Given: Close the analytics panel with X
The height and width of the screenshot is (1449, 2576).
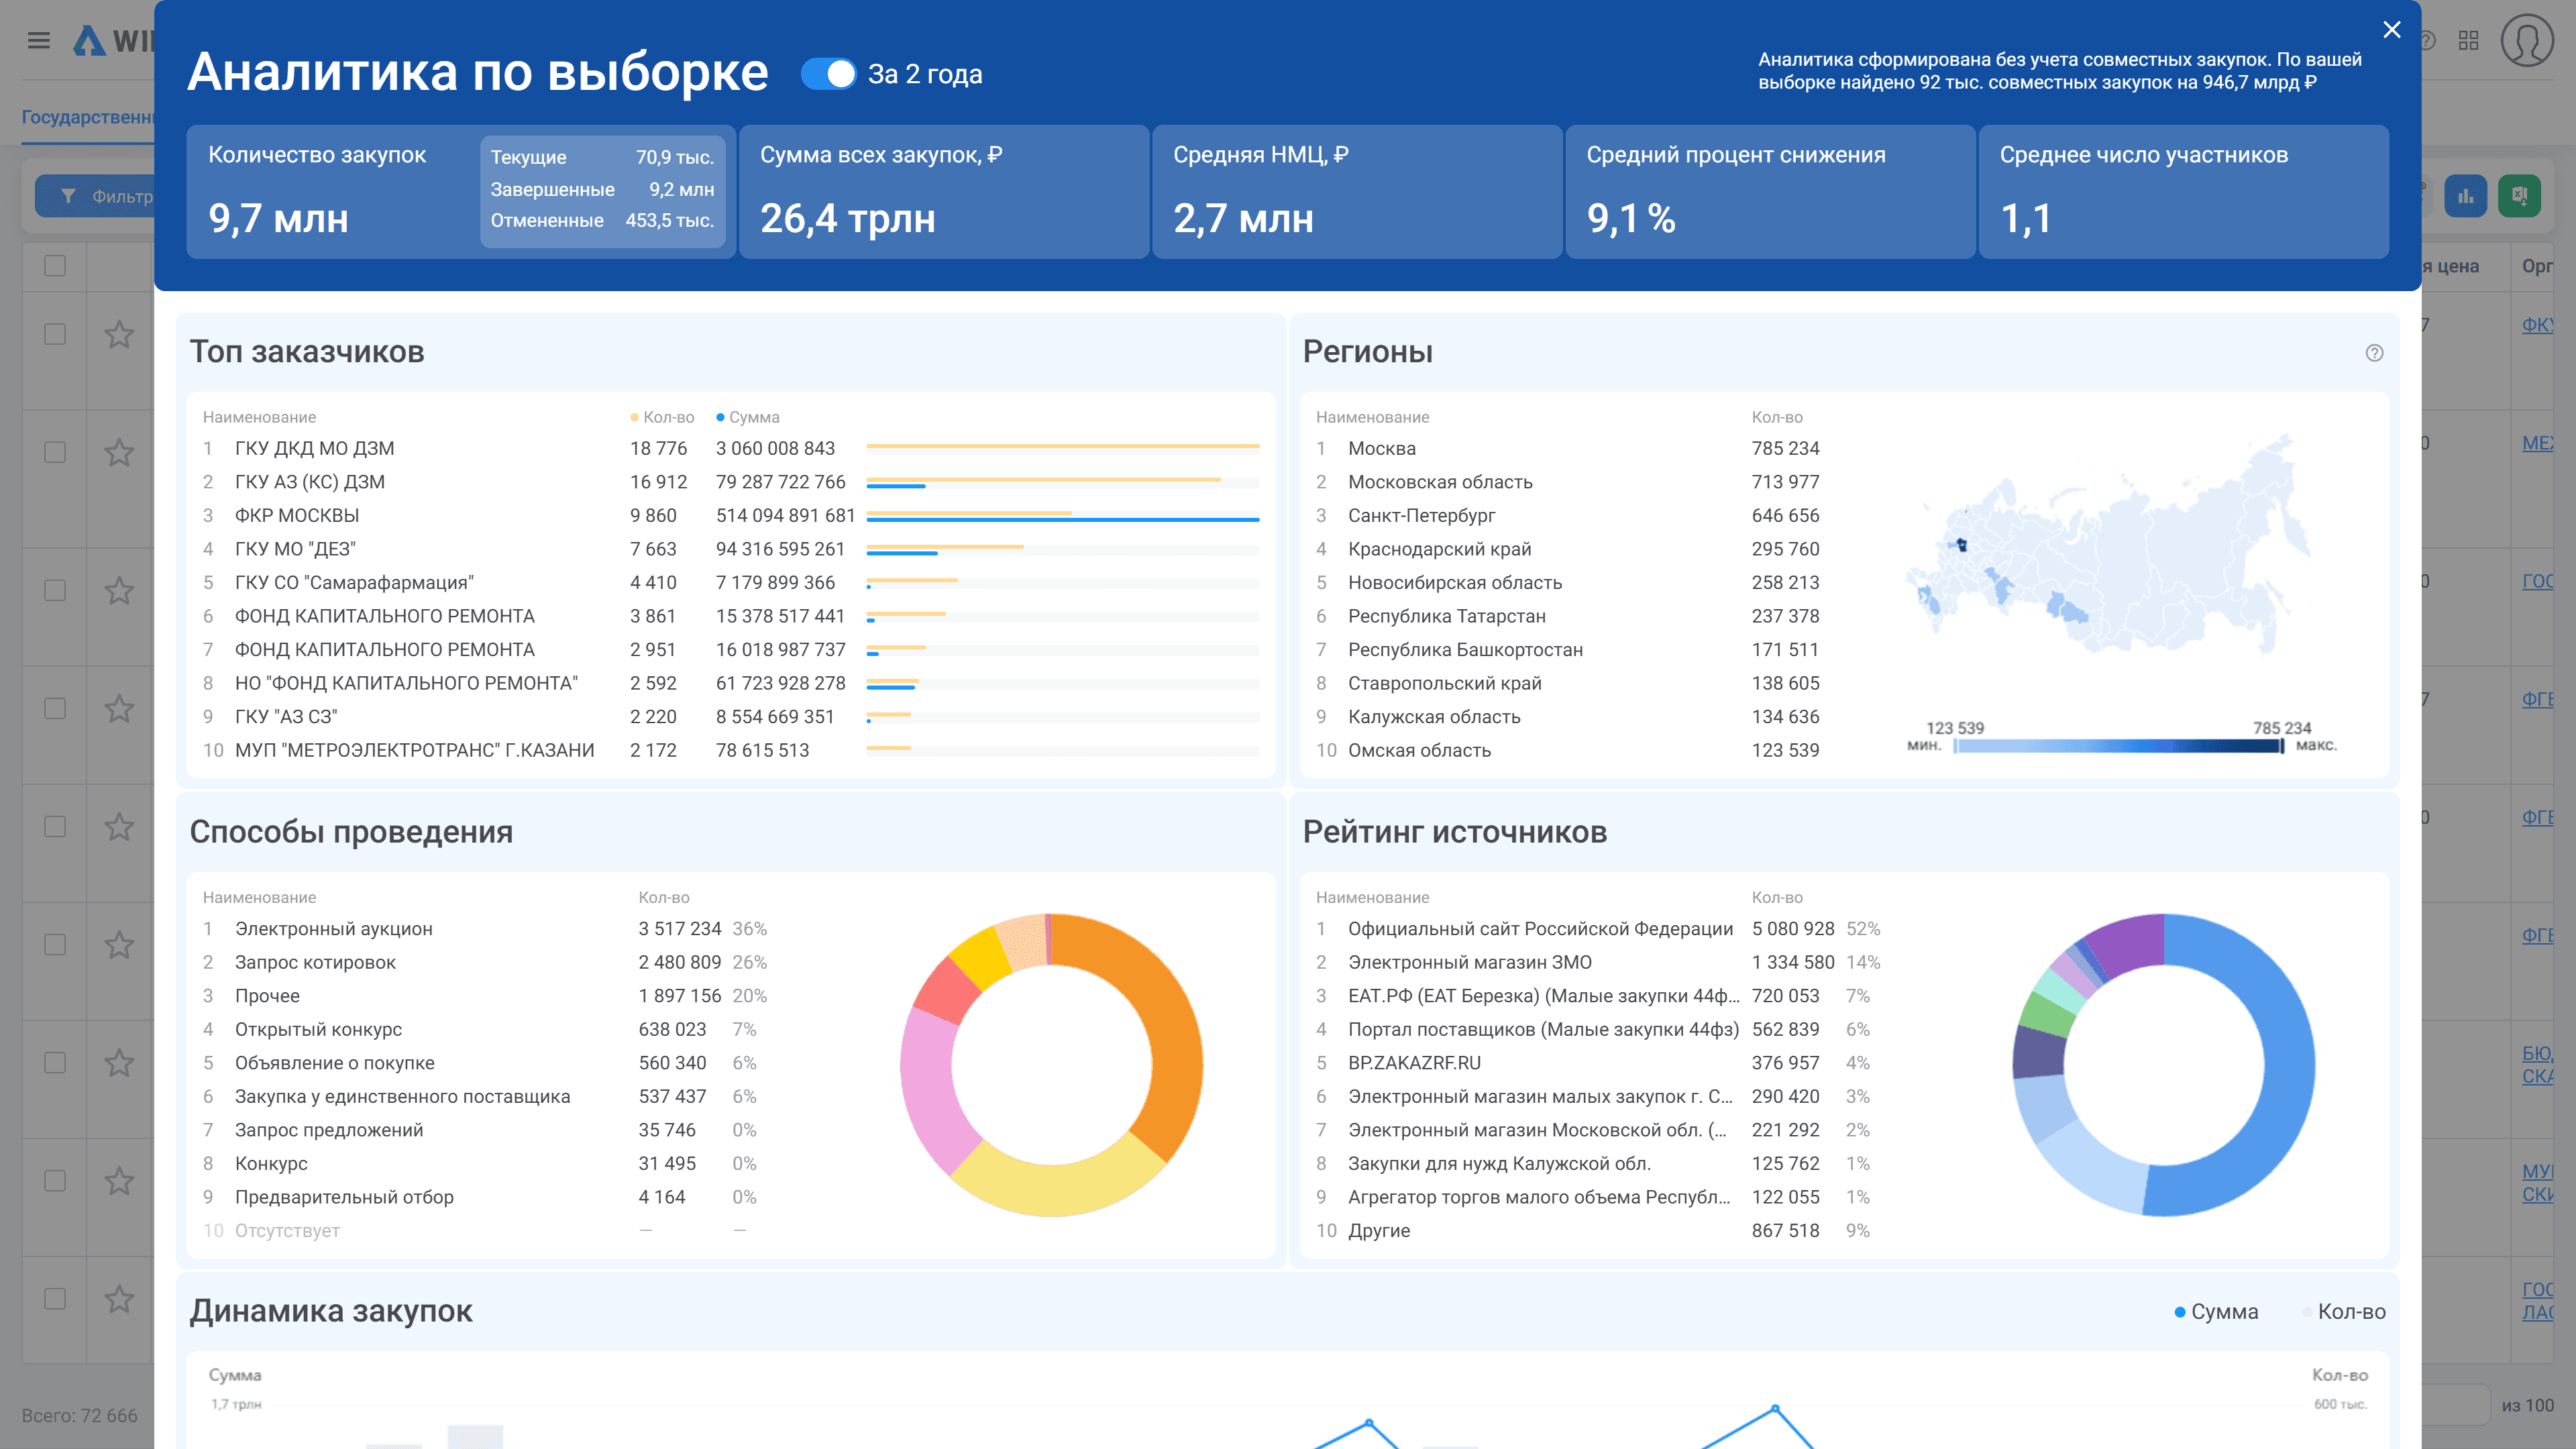Looking at the screenshot, I should 2391,30.
